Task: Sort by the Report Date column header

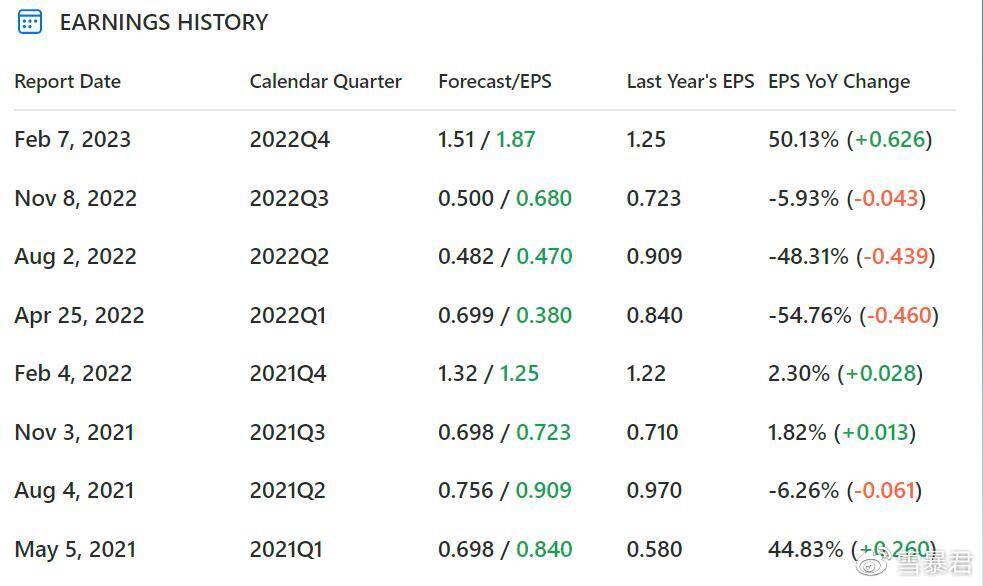Action: 68,81
